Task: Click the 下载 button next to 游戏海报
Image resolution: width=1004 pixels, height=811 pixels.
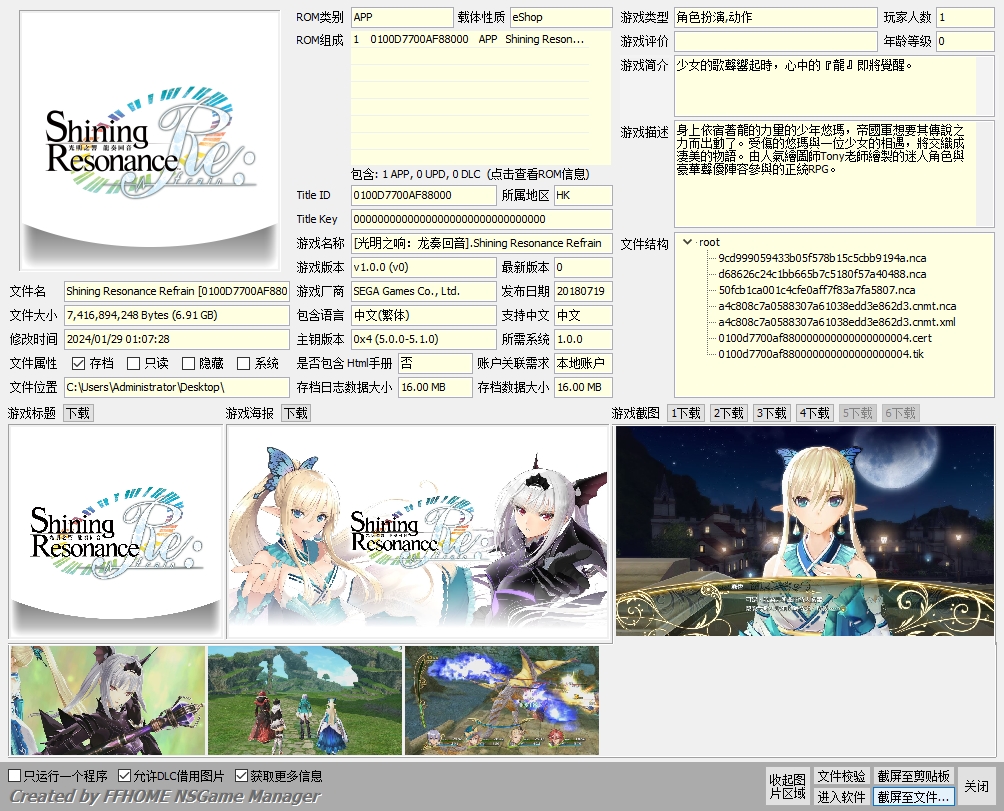Action: [x=295, y=413]
